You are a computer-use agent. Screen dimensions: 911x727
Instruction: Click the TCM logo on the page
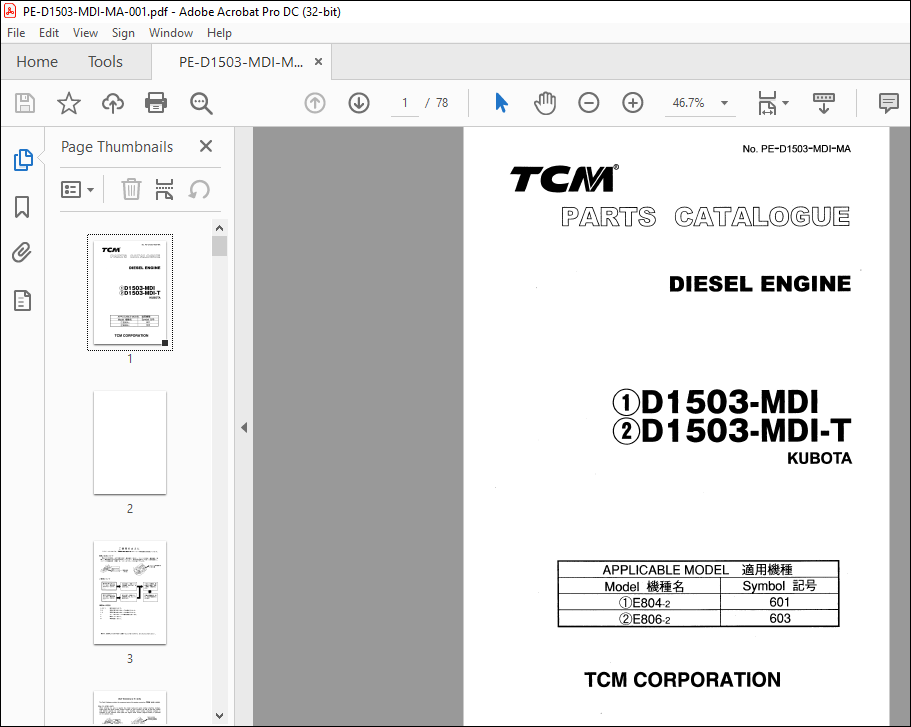point(564,178)
